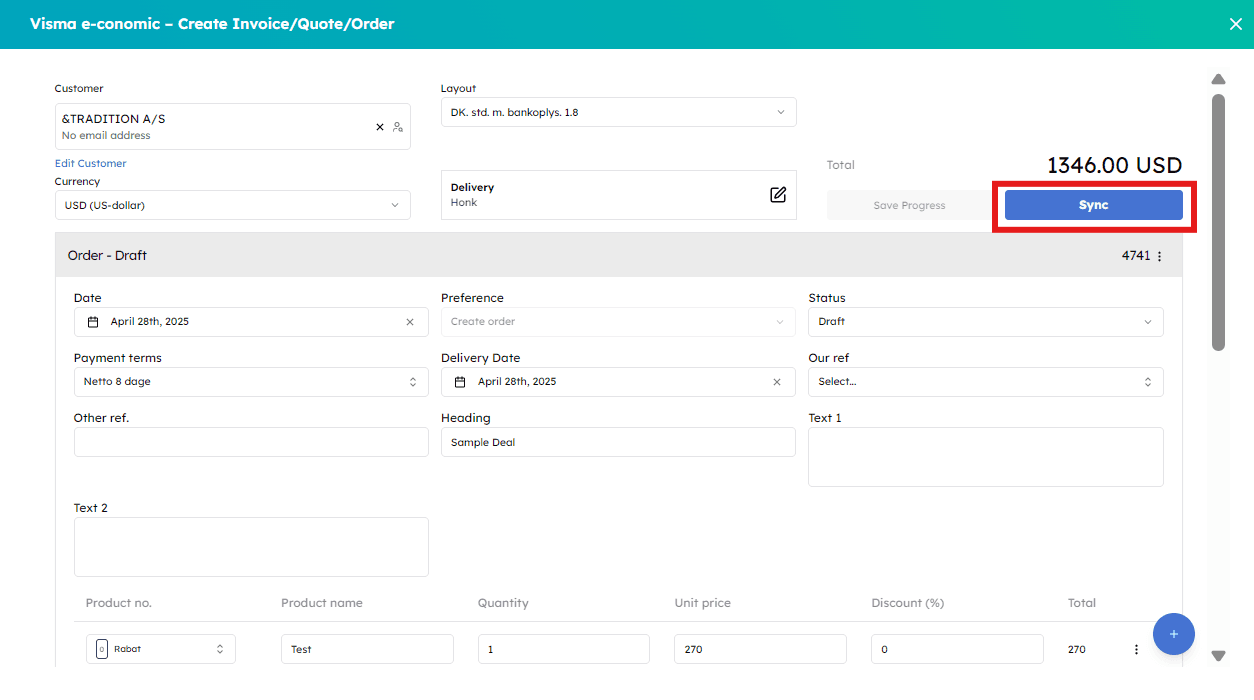The image size is (1254, 700).
Task: Click the vertical scrollbar thumb
Action: 1218,222
